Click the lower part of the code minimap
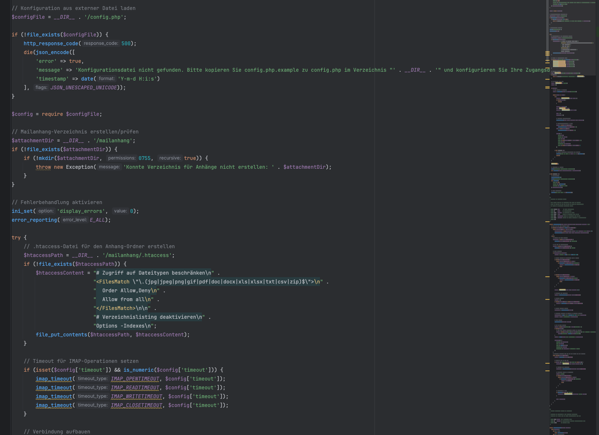599x435 pixels. pyautogui.click(x=572, y=344)
